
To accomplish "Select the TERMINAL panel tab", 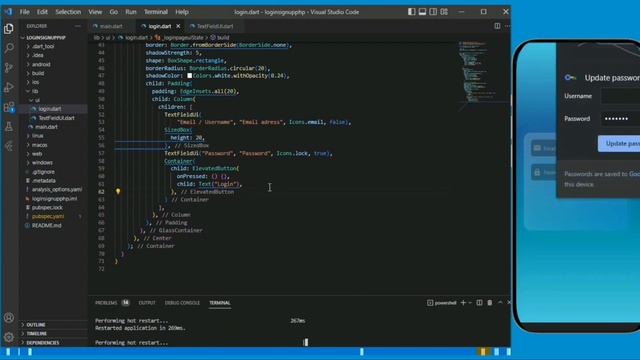I will click(x=220, y=303).
